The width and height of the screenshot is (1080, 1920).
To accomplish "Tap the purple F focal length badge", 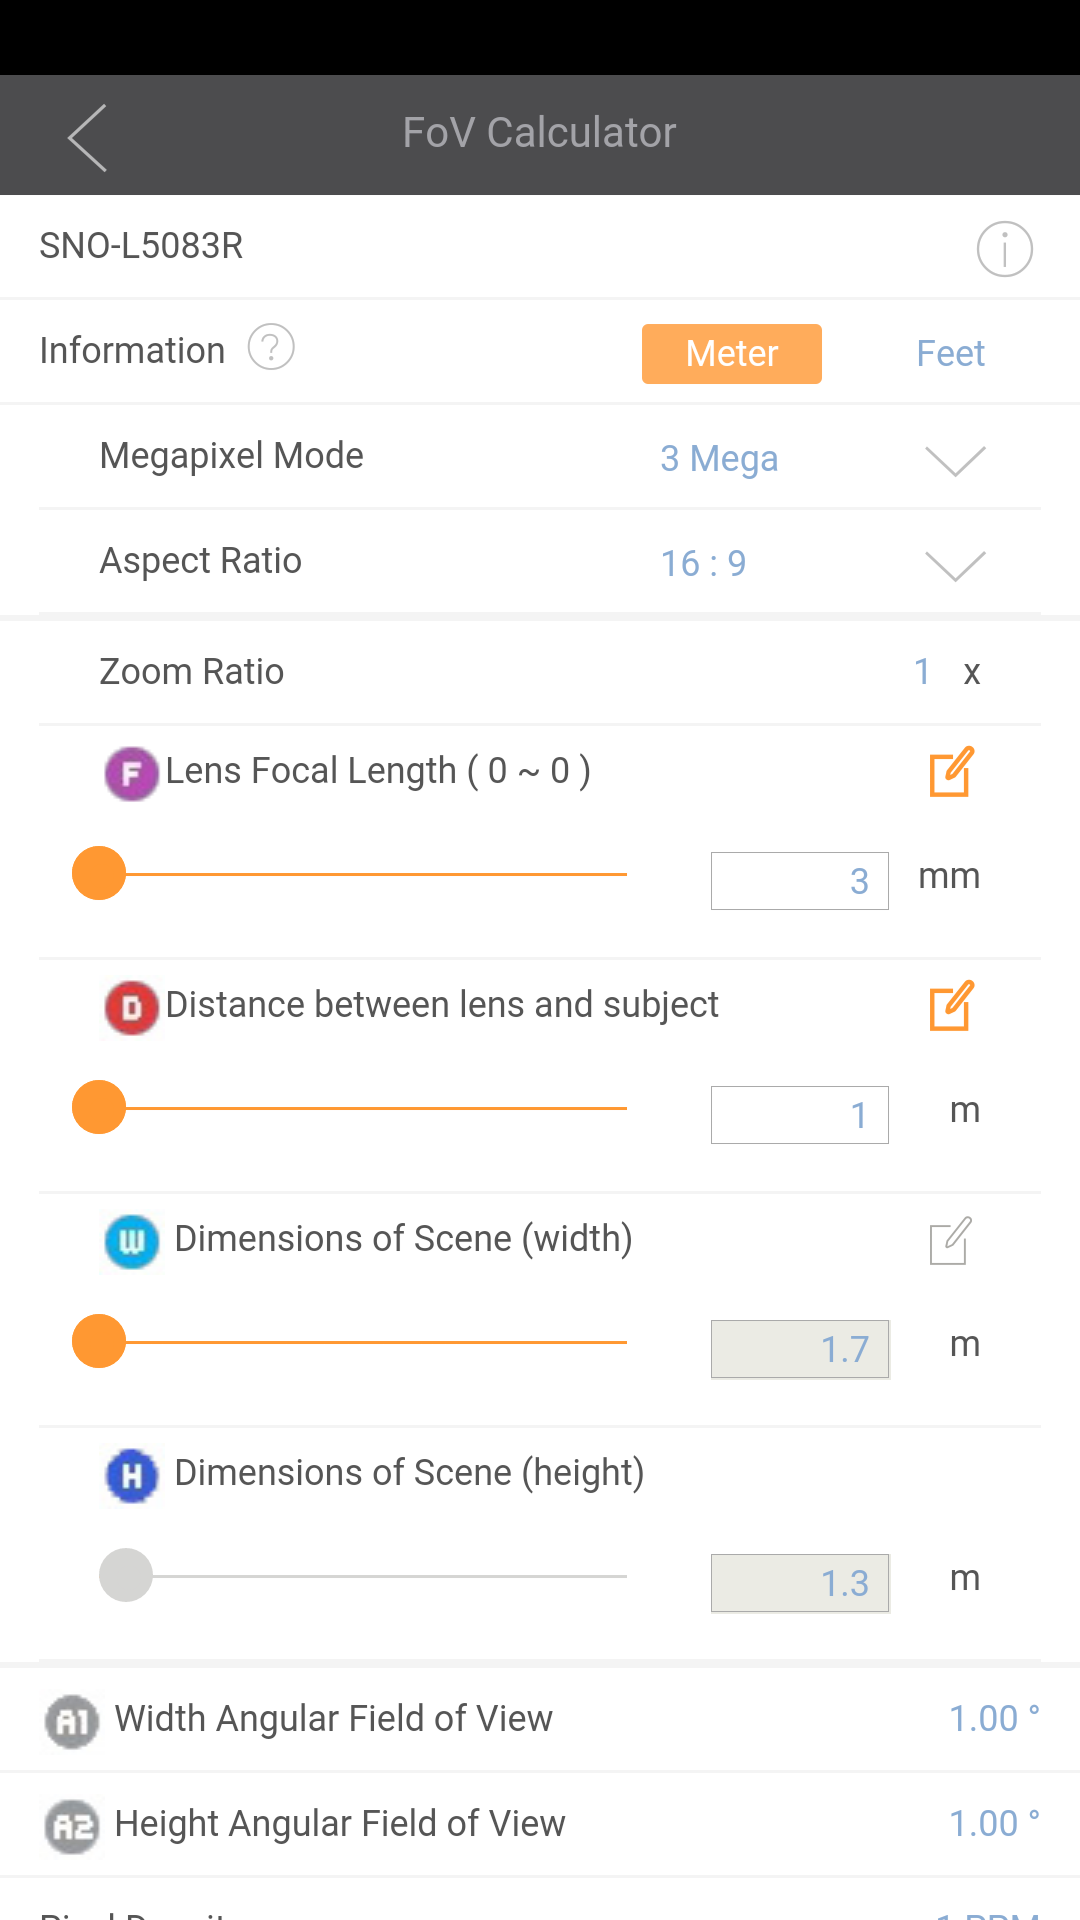I will point(132,774).
